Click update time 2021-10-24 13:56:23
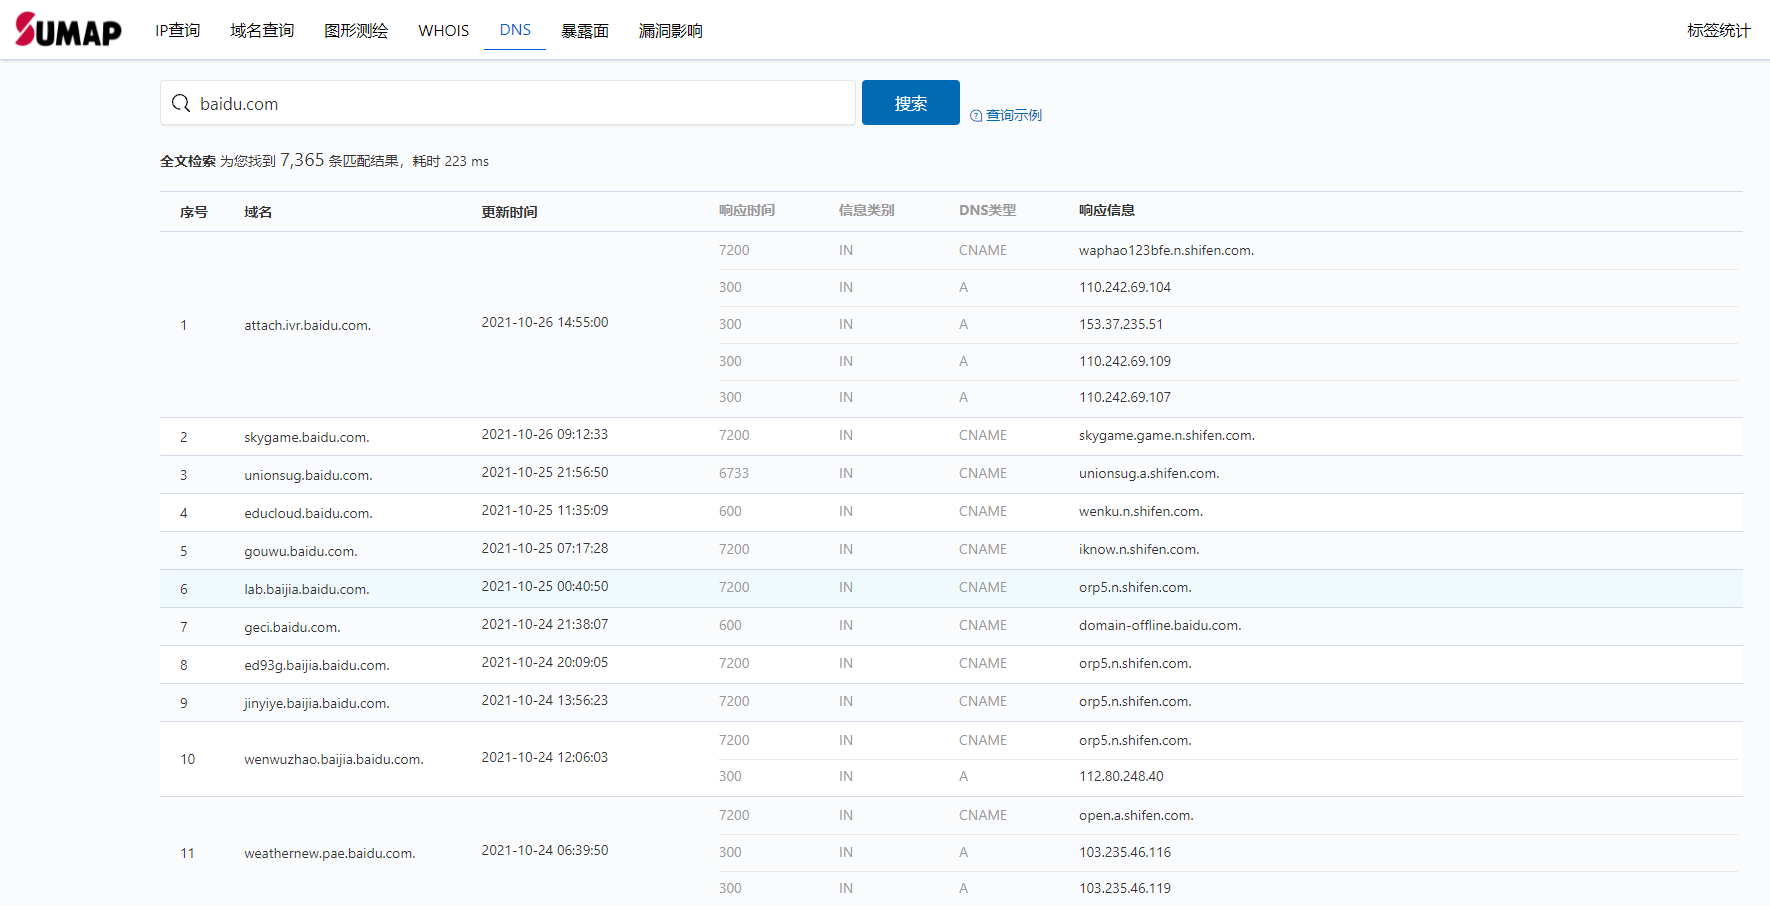 click(545, 701)
